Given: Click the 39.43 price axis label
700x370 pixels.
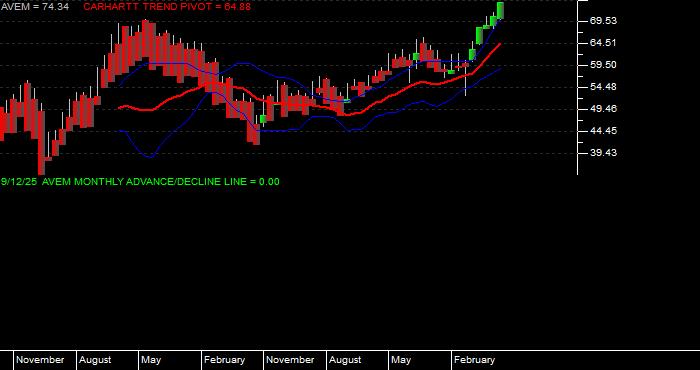Looking at the screenshot, I should [x=604, y=153].
